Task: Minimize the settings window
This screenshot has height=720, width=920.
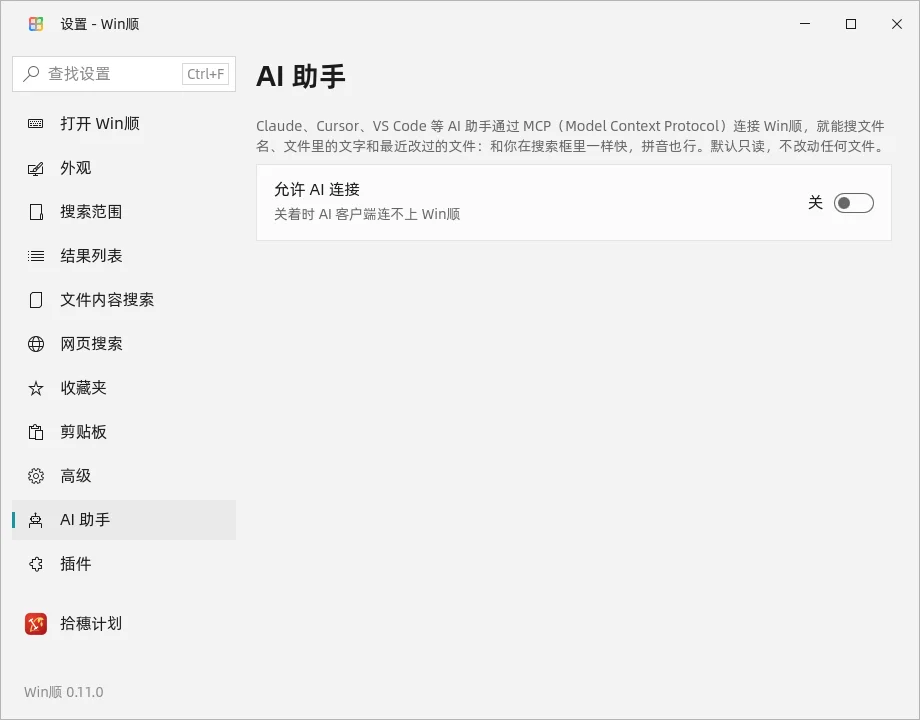Action: coord(805,24)
